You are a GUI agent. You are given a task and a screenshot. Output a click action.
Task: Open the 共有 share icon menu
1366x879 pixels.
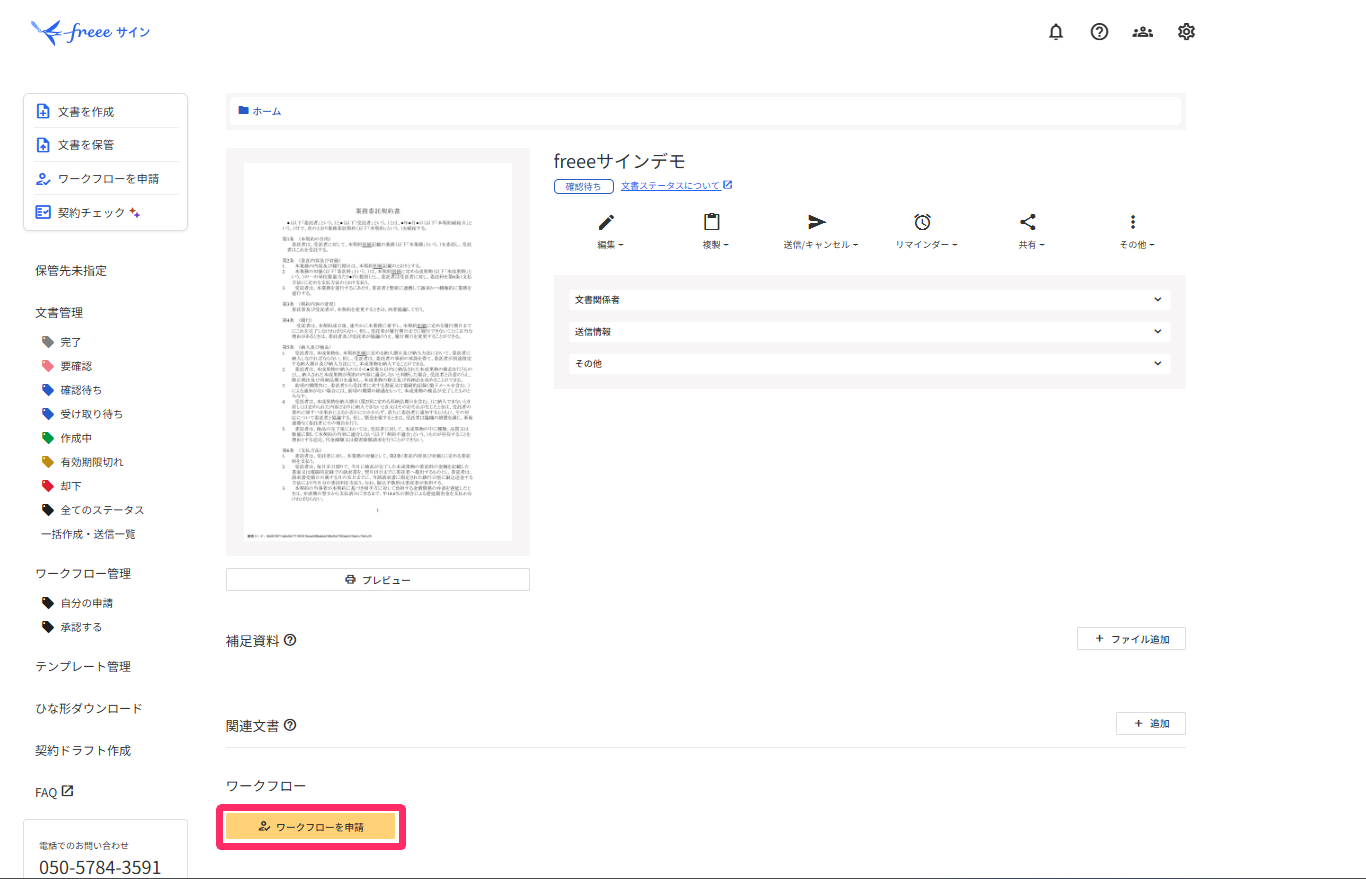pyautogui.click(x=1028, y=223)
